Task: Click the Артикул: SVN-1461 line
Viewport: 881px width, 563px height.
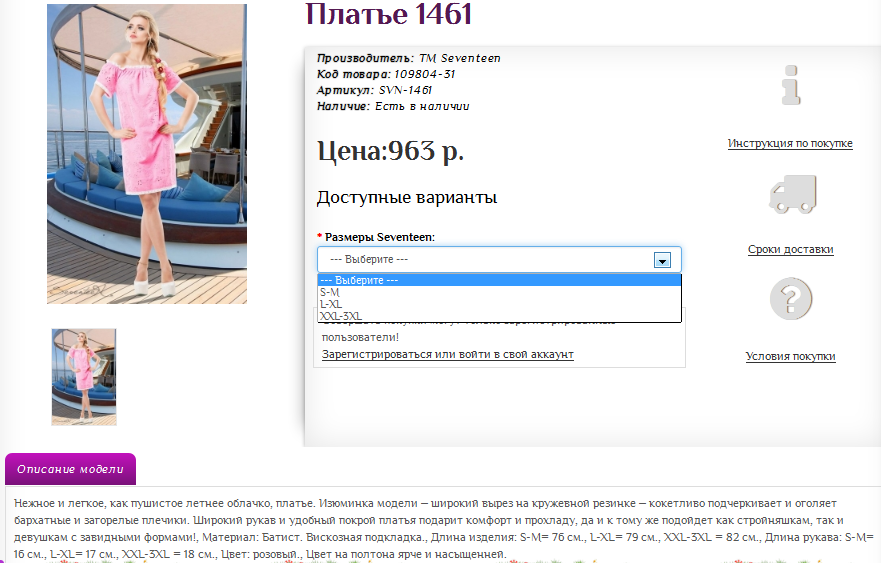Action: coord(374,90)
